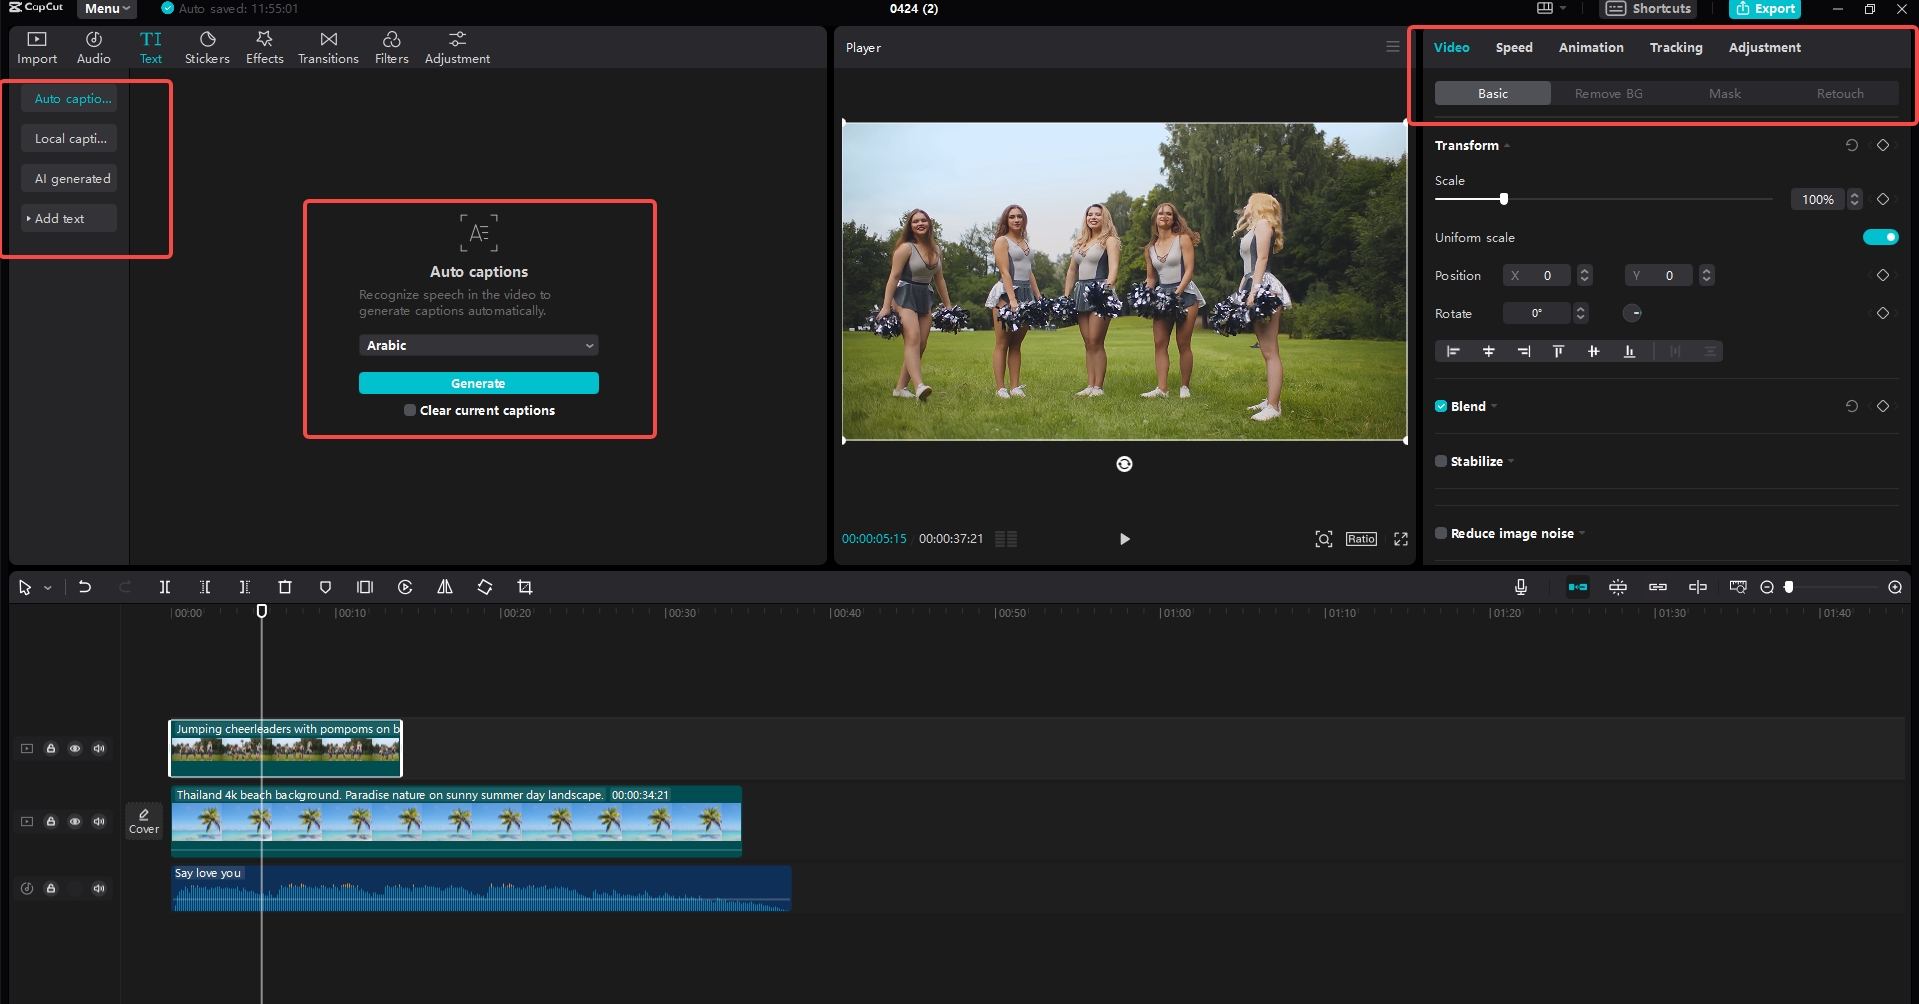This screenshot has height=1004, width=1919.
Task: Start recording a voiceover with the microphone
Action: [1521, 587]
